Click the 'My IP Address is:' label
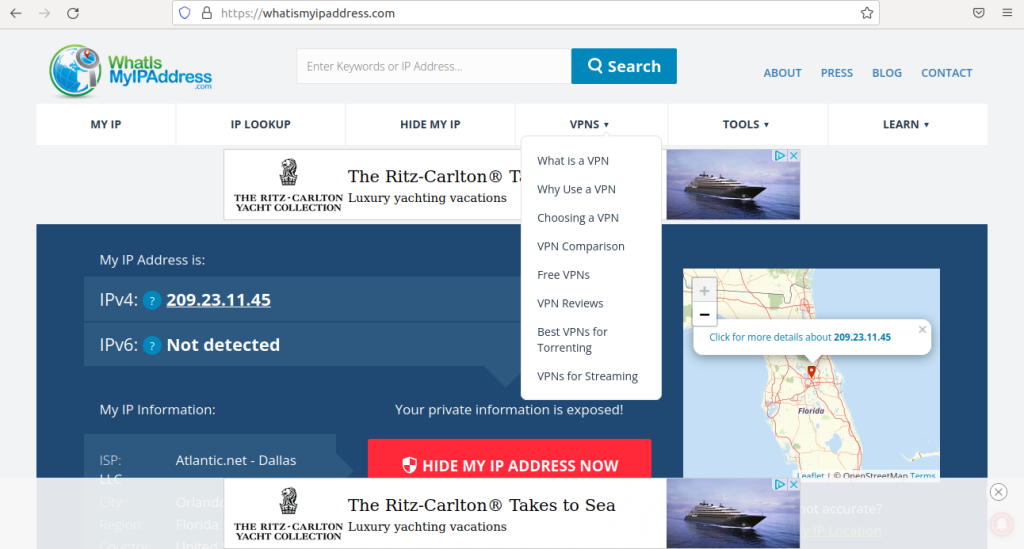Image resolution: width=1024 pixels, height=549 pixels. pyautogui.click(x=152, y=260)
